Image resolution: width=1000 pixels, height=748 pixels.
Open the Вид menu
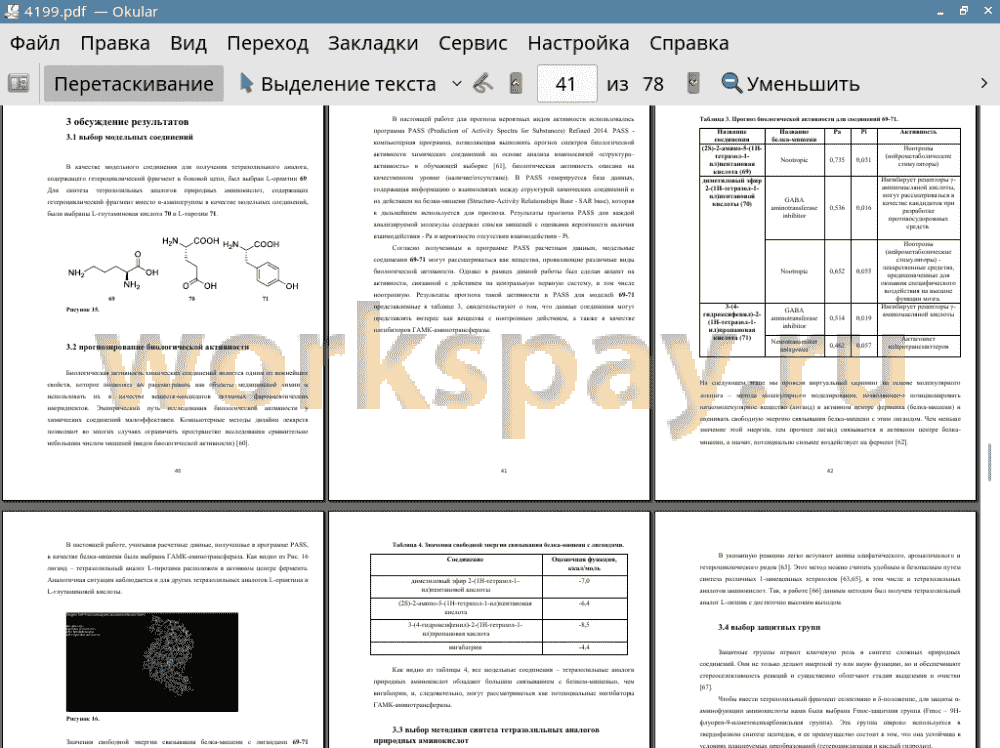click(x=188, y=43)
